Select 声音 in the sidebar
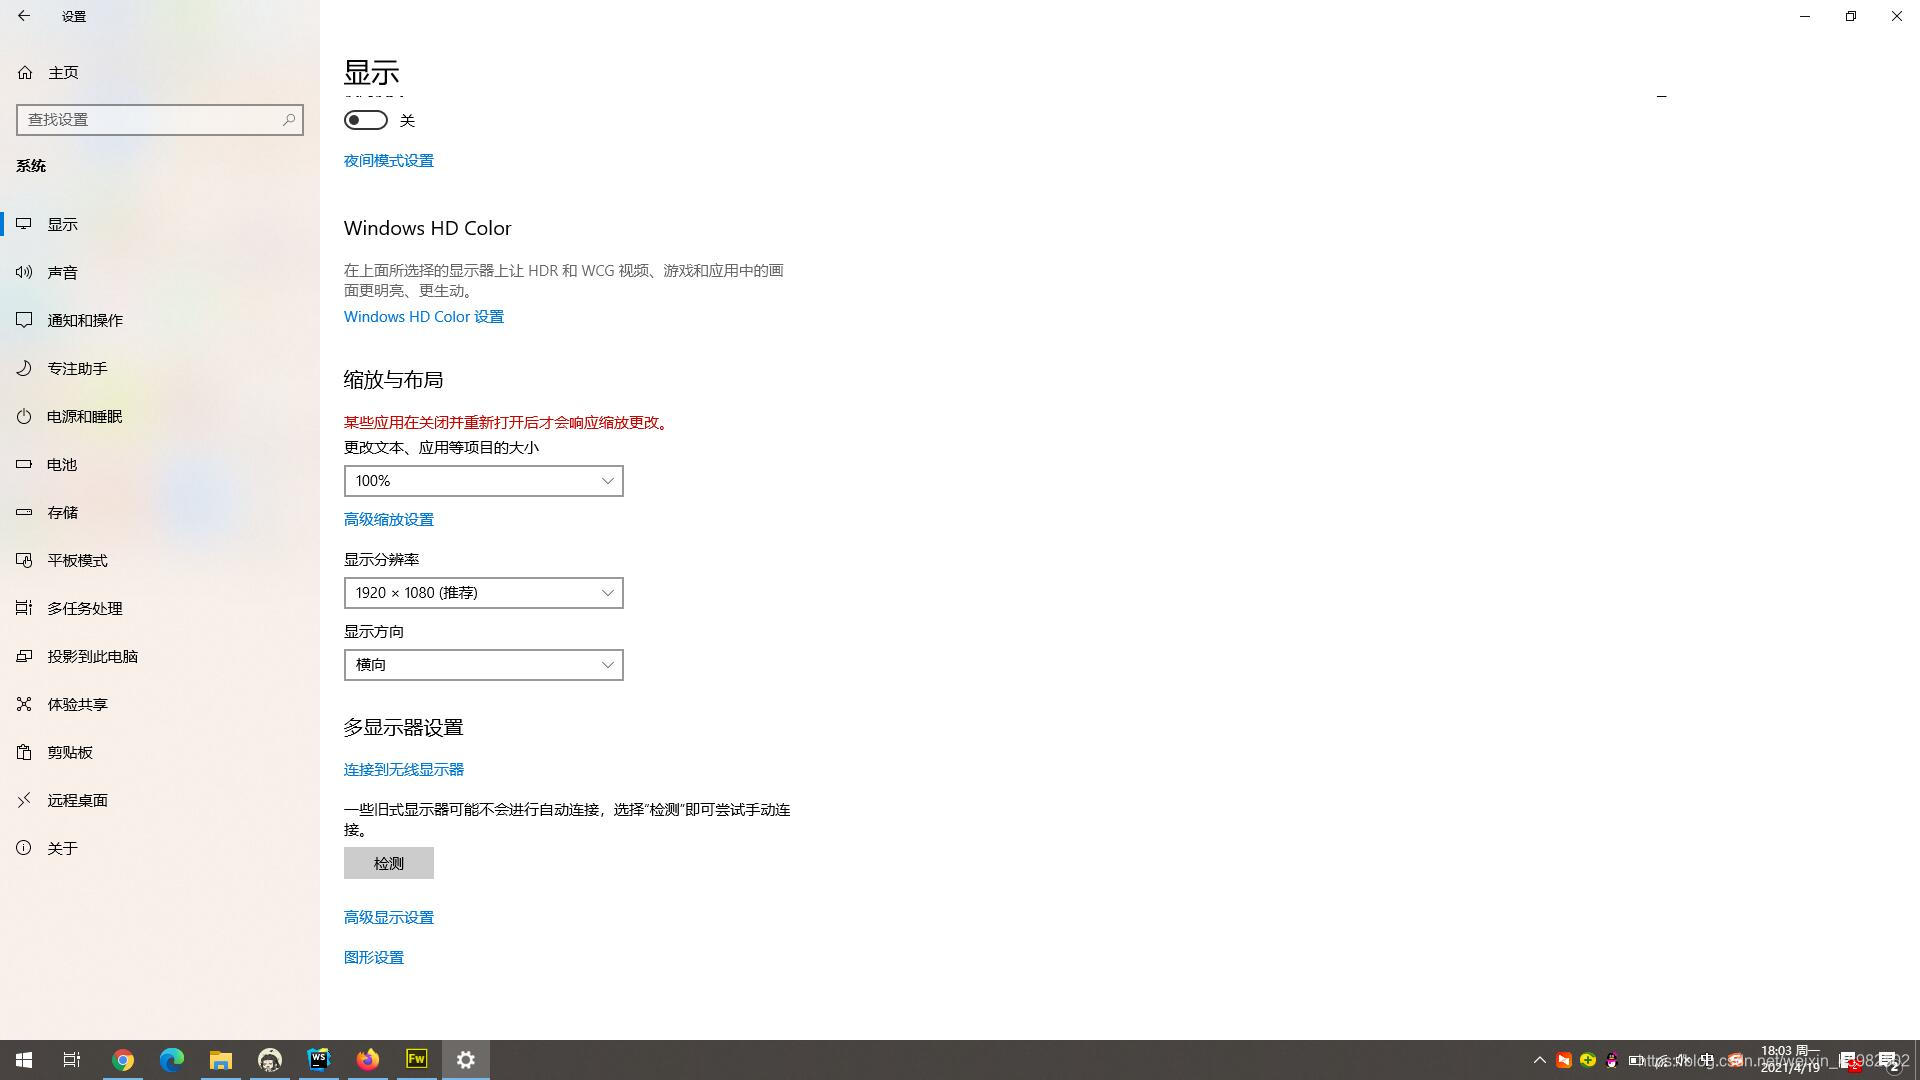Viewport: 1920px width, 1080px height. [x=62, y=272]
